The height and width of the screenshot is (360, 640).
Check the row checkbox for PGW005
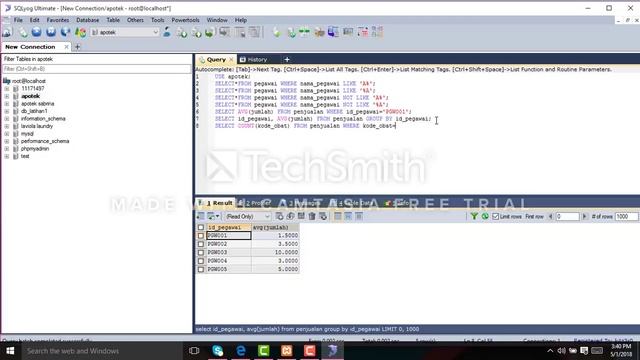[x=201, y=269]
